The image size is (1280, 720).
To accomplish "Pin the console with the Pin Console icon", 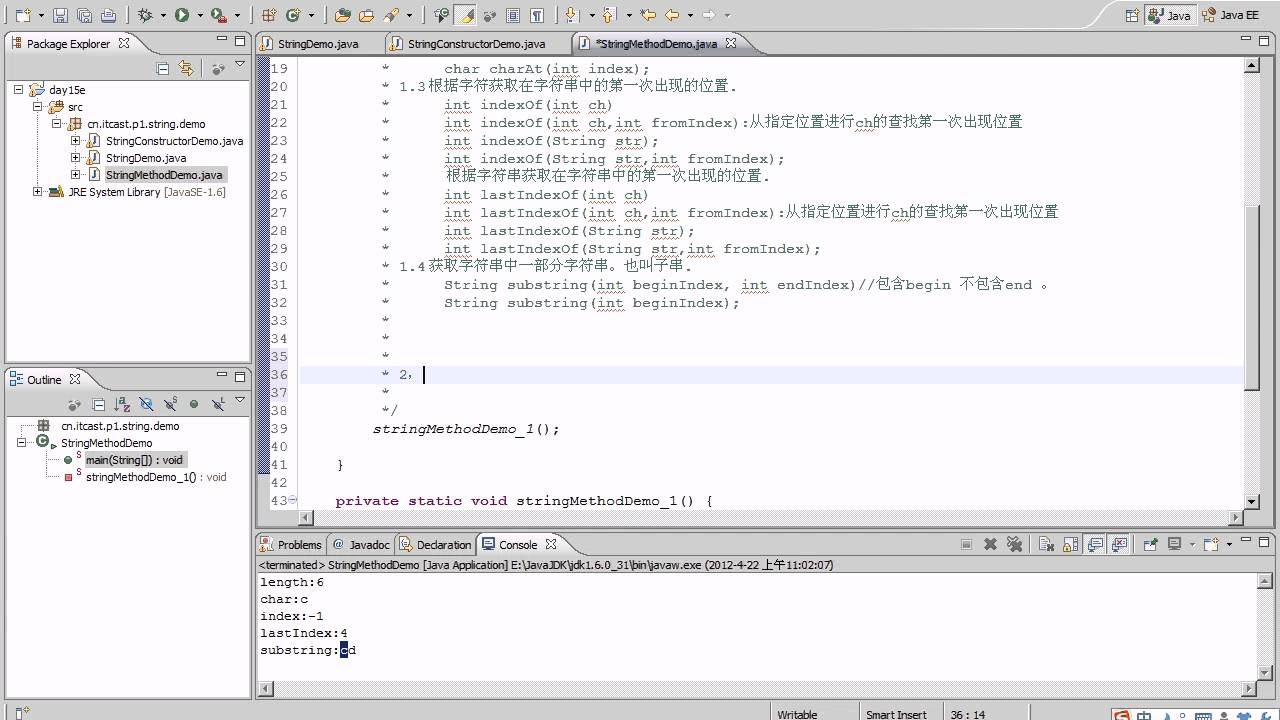I will coord(1151,544).
